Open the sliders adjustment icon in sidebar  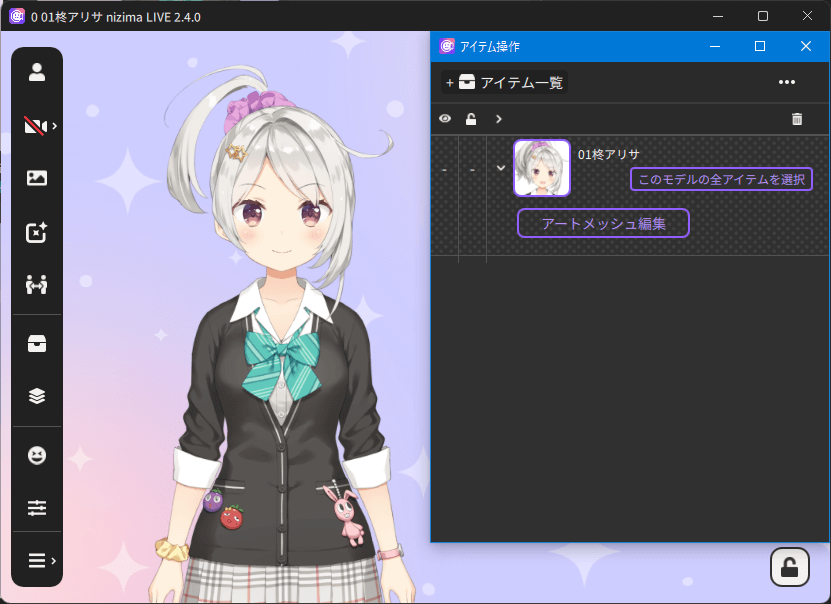(37, 508)
